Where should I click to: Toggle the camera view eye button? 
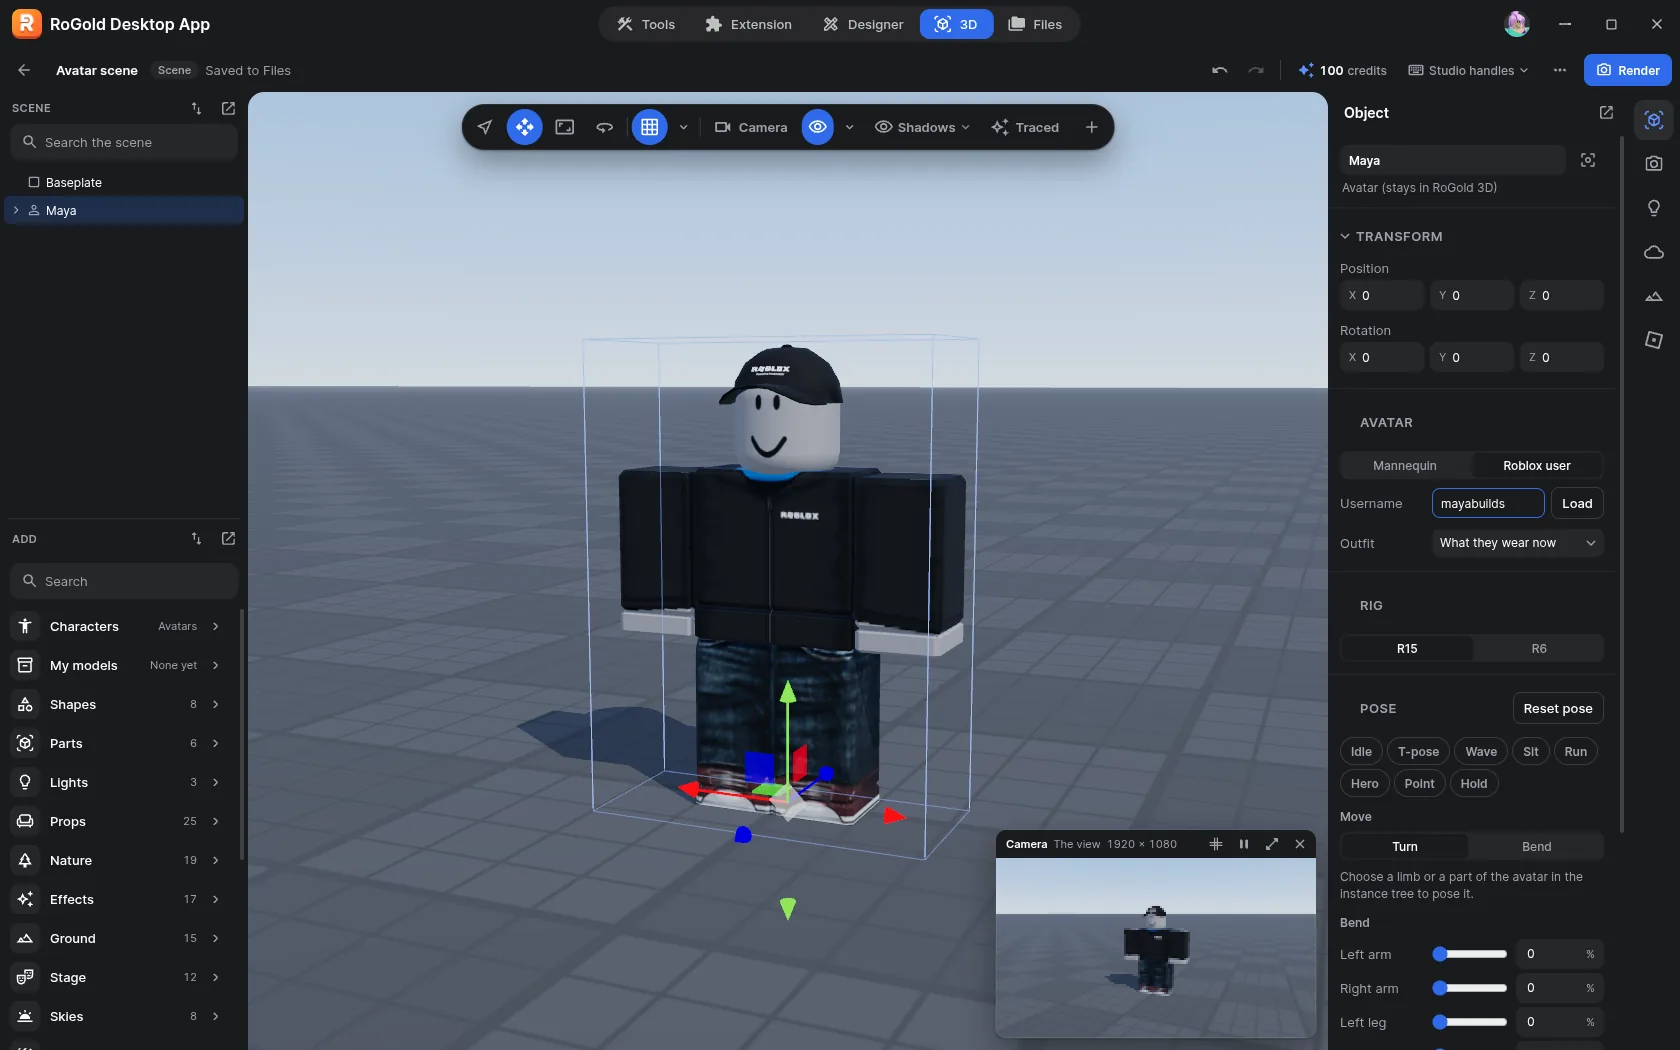click(x=818, y=127)
